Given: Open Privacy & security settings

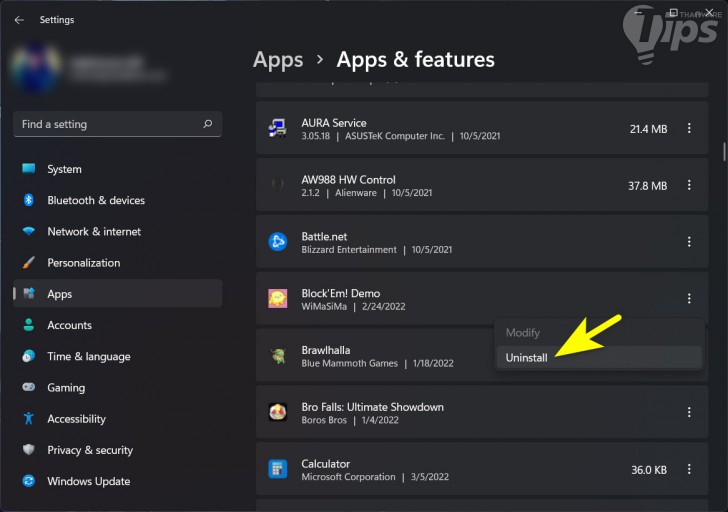Looking at the screenshot, I should (x=117, y=450).
